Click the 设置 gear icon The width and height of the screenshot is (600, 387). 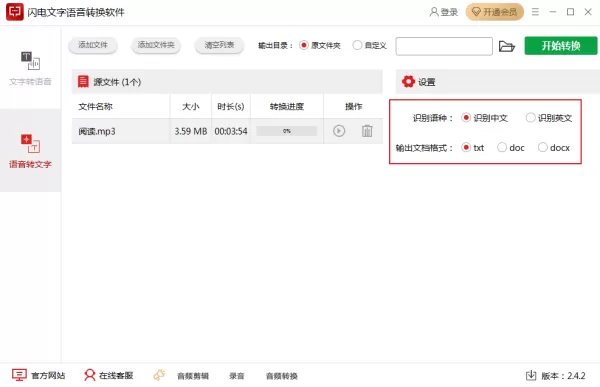[x=408, y=82]
